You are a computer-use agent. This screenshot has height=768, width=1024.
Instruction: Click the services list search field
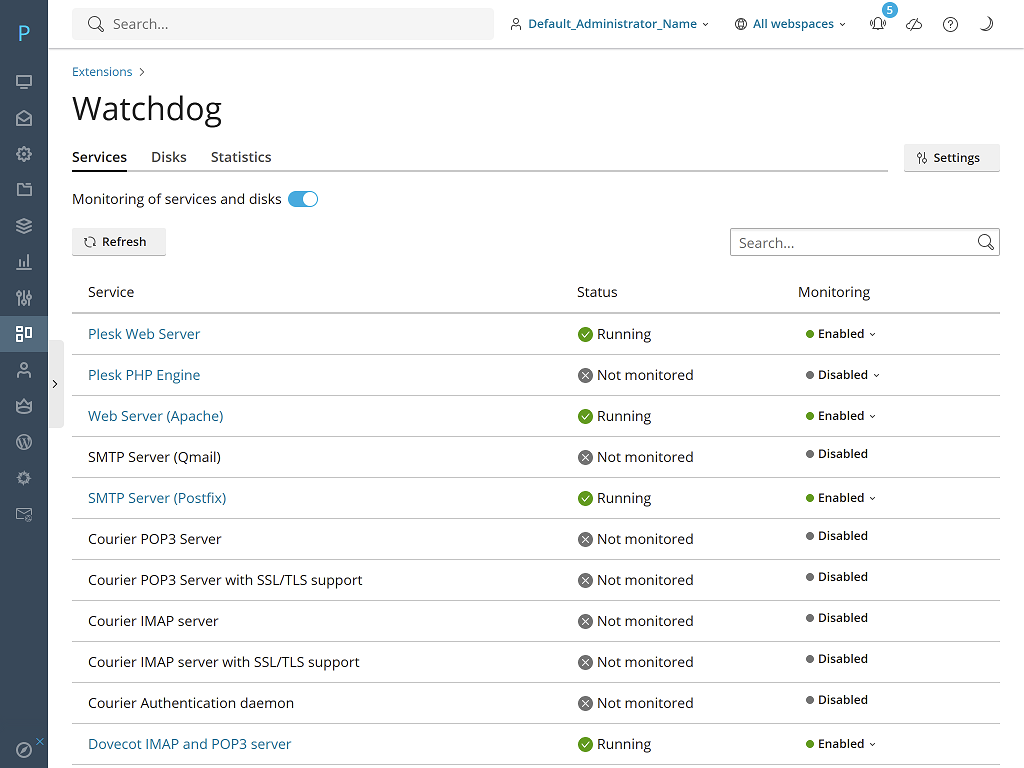(x=853, y=243)
